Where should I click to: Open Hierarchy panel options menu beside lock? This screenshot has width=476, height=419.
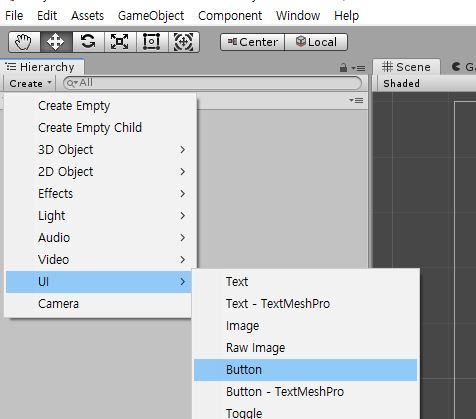(359, 68)
